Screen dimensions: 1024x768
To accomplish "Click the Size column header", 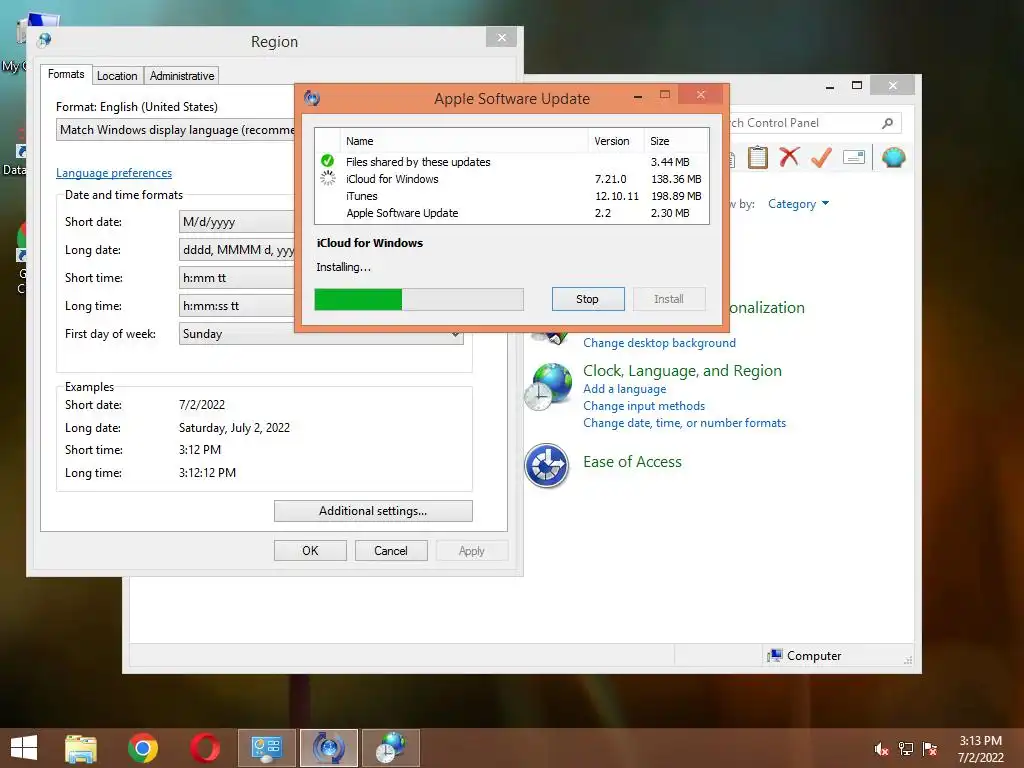I will click(676, 141).
